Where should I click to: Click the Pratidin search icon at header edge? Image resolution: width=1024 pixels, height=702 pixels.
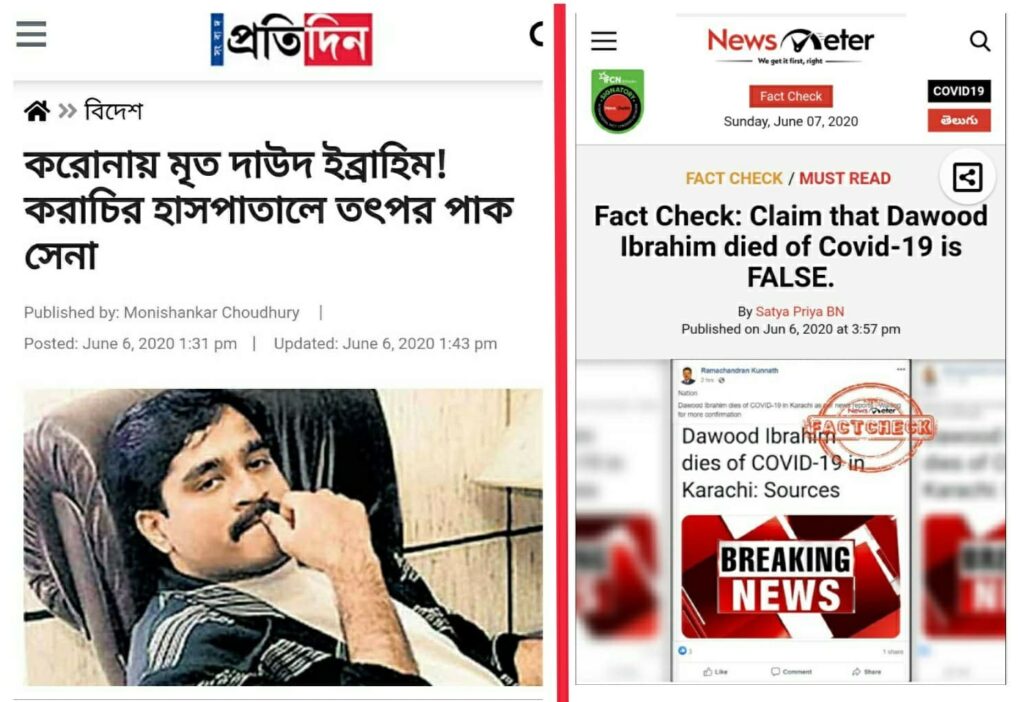[536, 35]
